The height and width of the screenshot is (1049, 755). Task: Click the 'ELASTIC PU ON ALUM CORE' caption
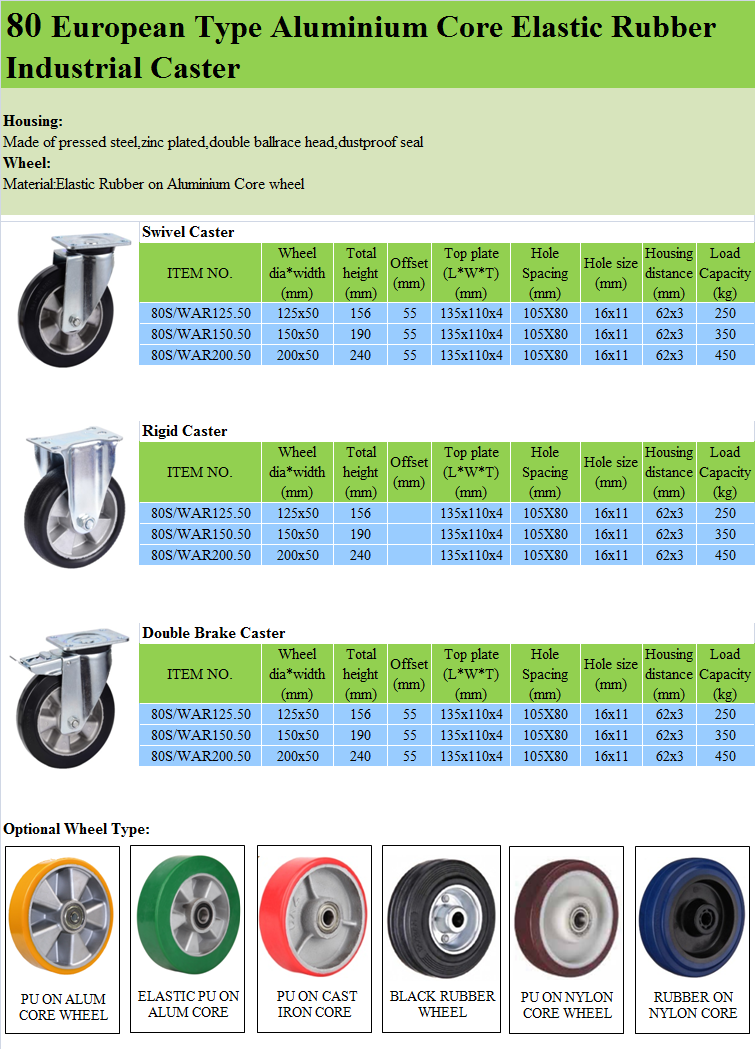coord(188,1004)
